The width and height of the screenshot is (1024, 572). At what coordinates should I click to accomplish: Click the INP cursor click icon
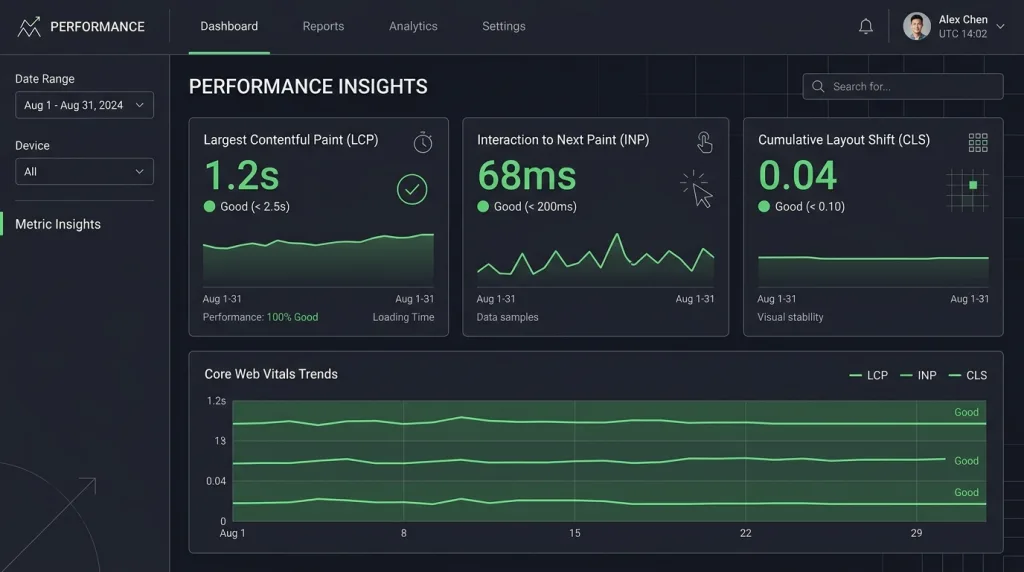coord(697,189)
